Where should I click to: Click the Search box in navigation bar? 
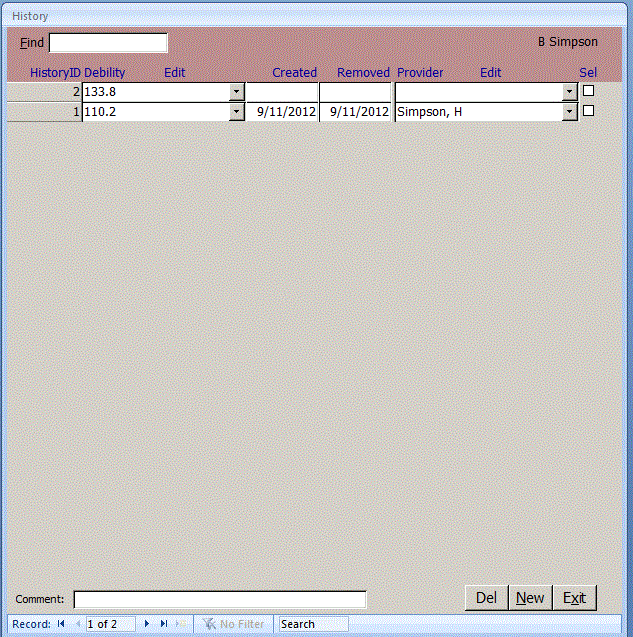pos(313,624)
